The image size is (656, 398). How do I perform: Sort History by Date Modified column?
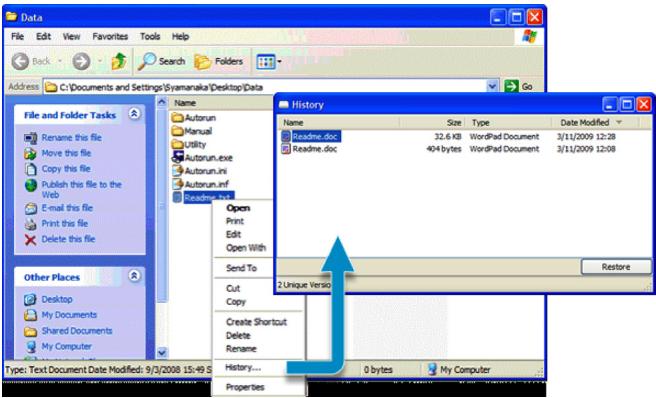[x=594, y=123]
